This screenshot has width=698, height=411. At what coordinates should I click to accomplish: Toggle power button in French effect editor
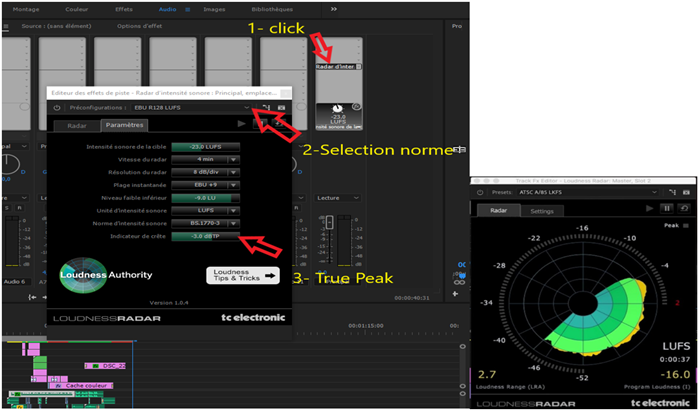coord(57,108)
